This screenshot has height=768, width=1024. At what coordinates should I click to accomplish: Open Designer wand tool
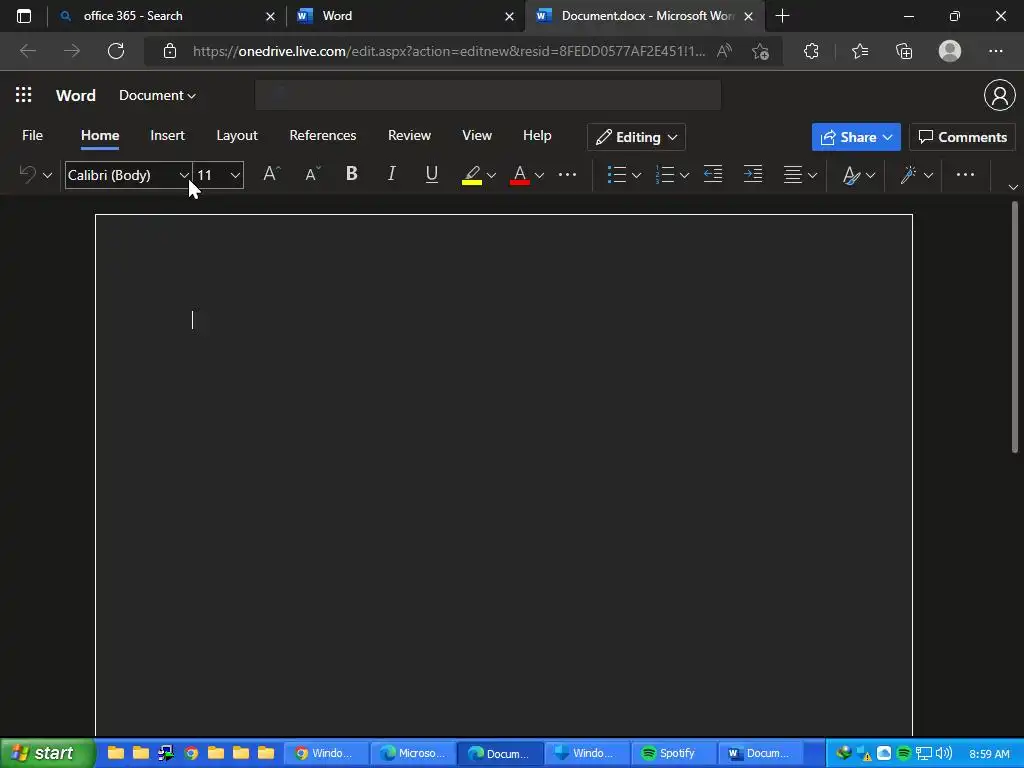click(908, 174)
